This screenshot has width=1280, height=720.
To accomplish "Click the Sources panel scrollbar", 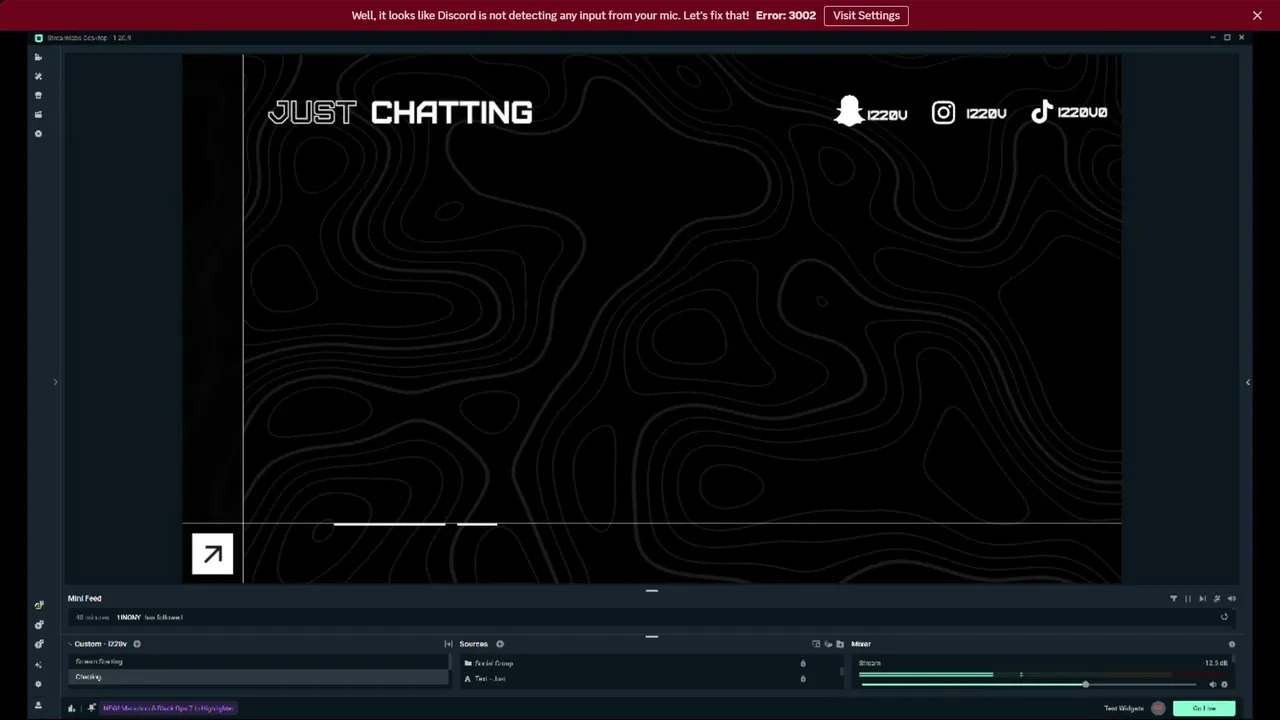I will point(843,672).
